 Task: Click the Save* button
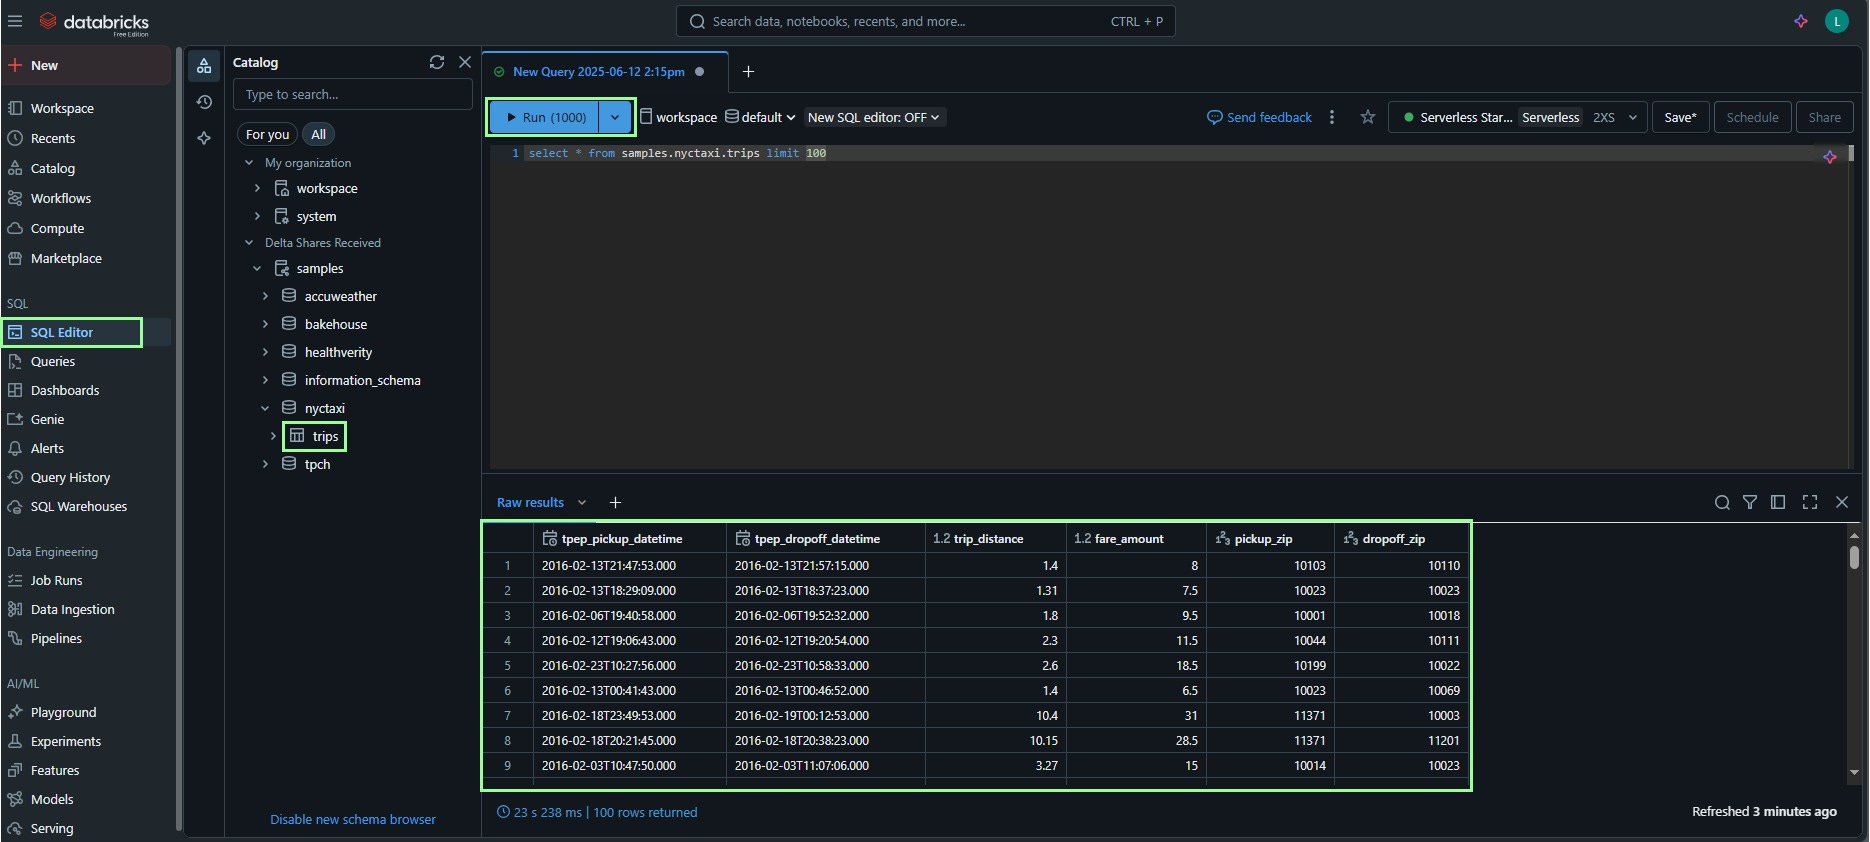[x=1680, y=117]
